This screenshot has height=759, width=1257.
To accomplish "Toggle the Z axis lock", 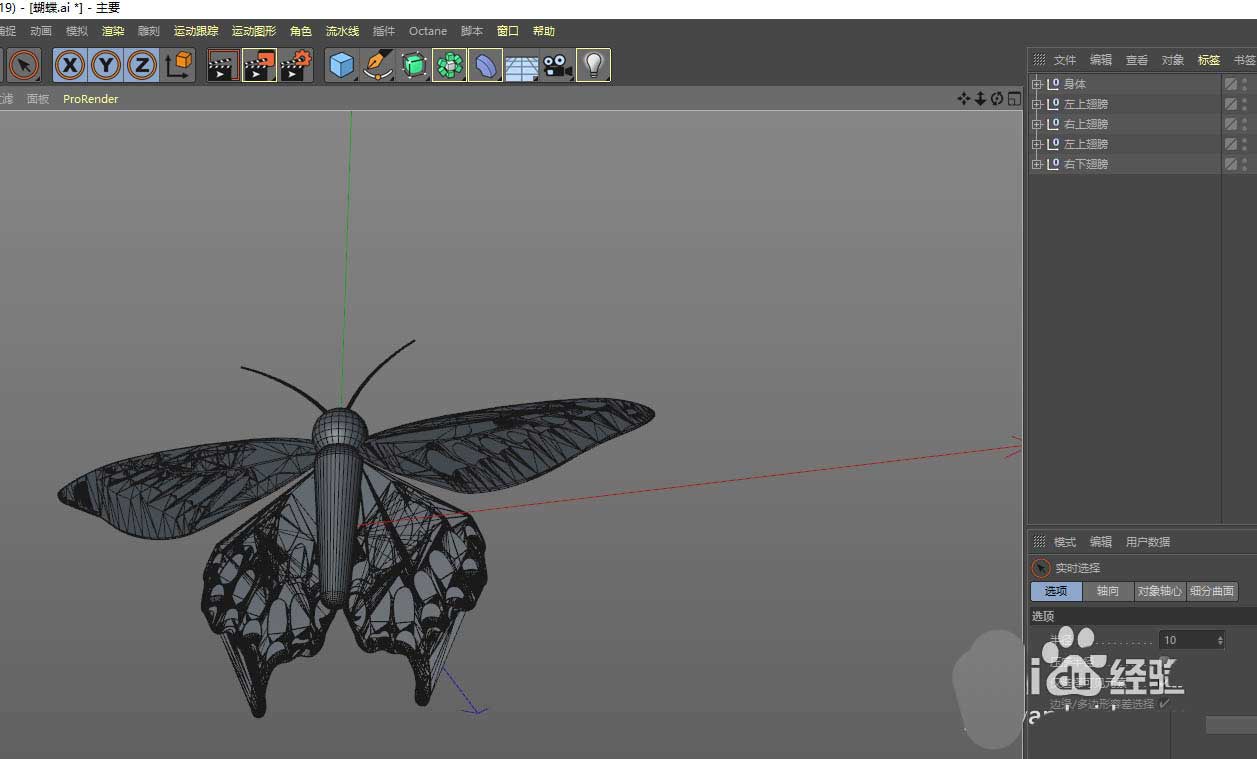I will 142,66.
